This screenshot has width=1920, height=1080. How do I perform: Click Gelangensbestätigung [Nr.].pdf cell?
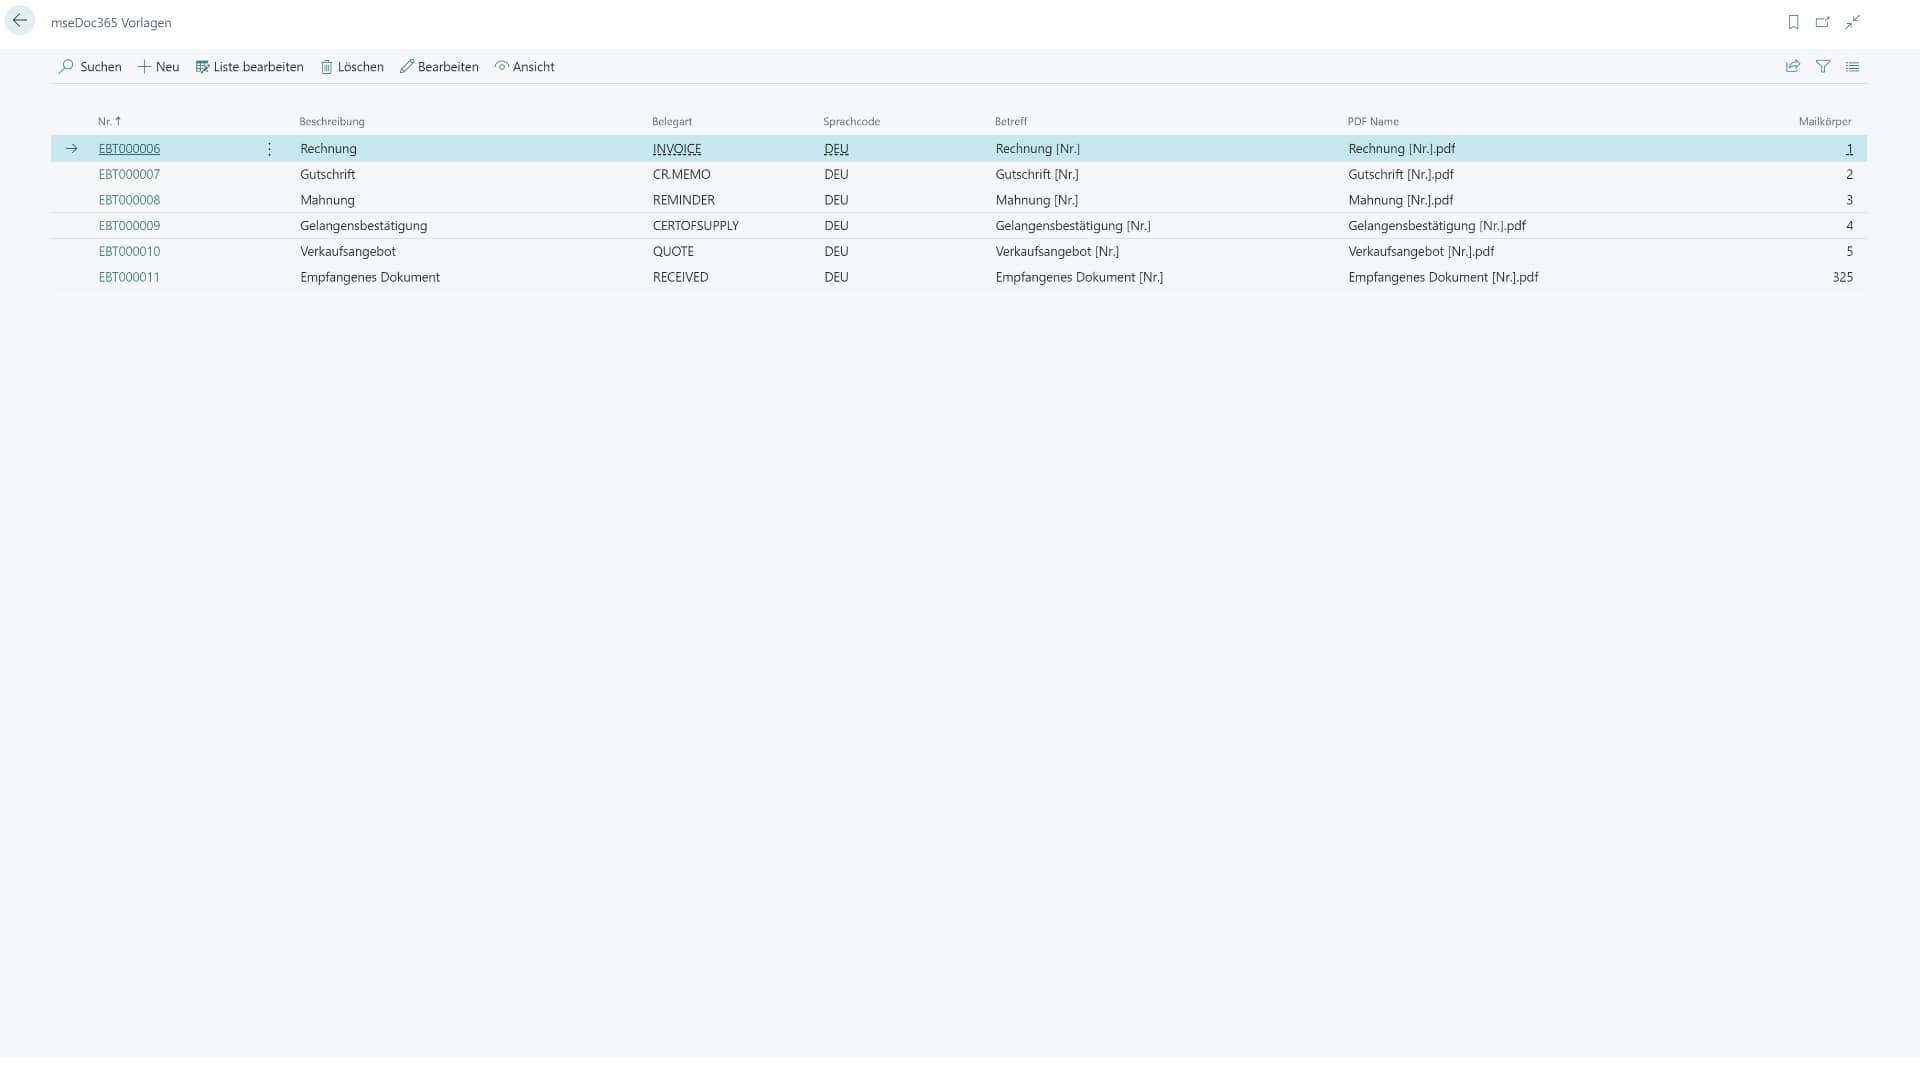pyautogui.click(x=1437, y=226)
